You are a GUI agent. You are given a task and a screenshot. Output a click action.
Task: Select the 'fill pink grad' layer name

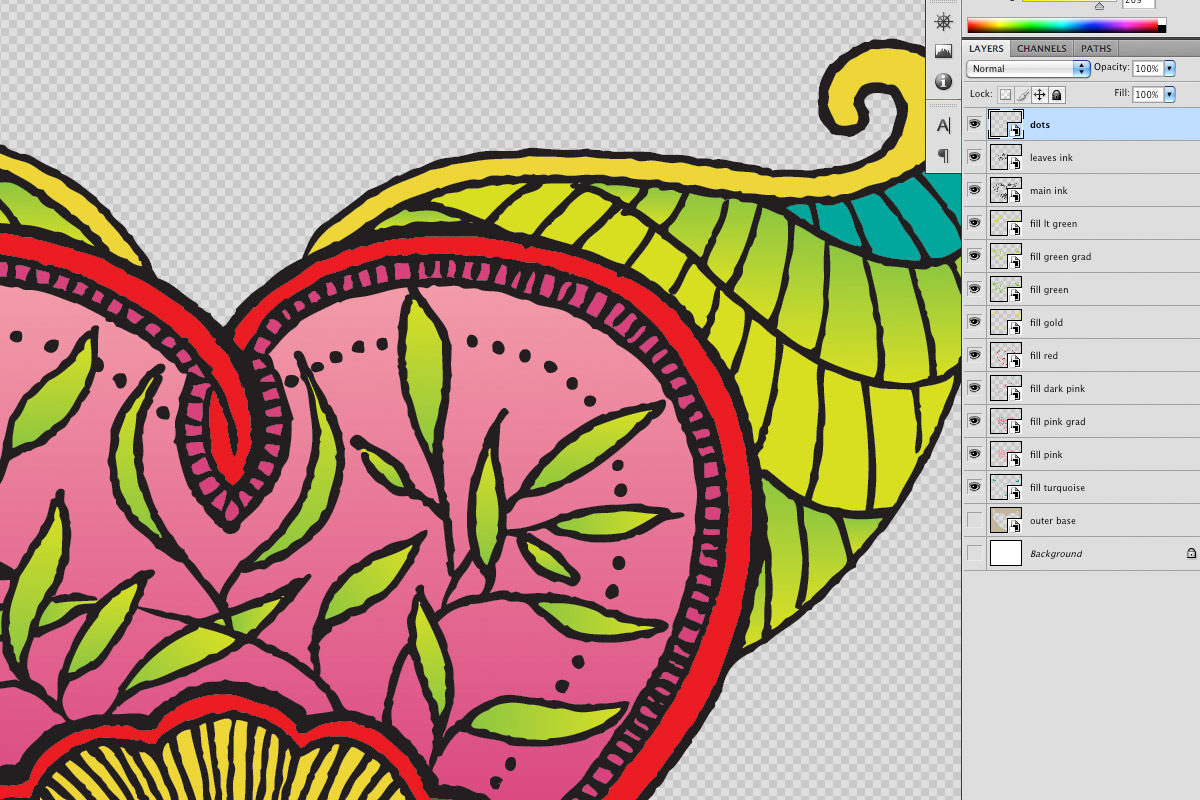tap(1057, 422)
